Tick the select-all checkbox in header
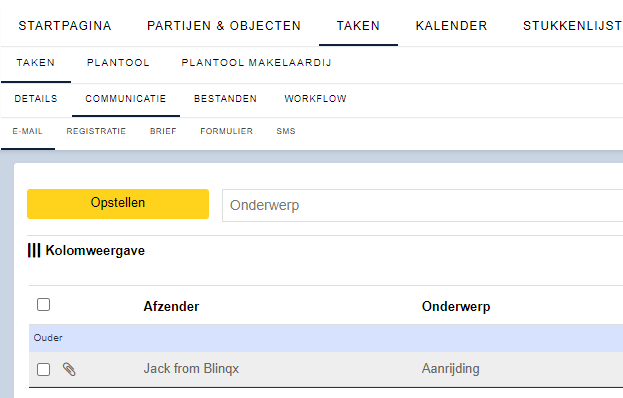 coord(44,305)
